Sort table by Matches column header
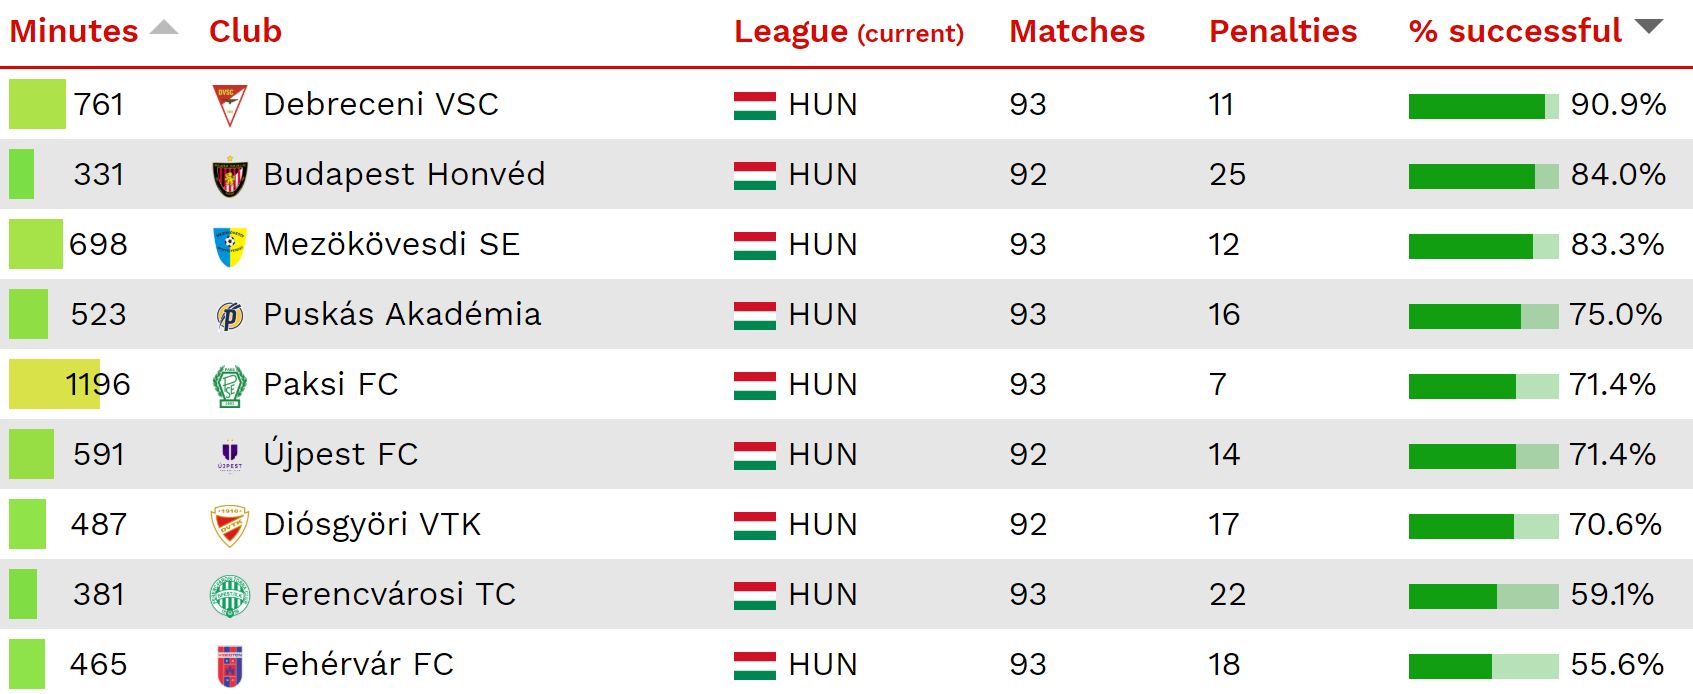The width and height of the screenshot is (1693, 694). (x=1077, y=31)
